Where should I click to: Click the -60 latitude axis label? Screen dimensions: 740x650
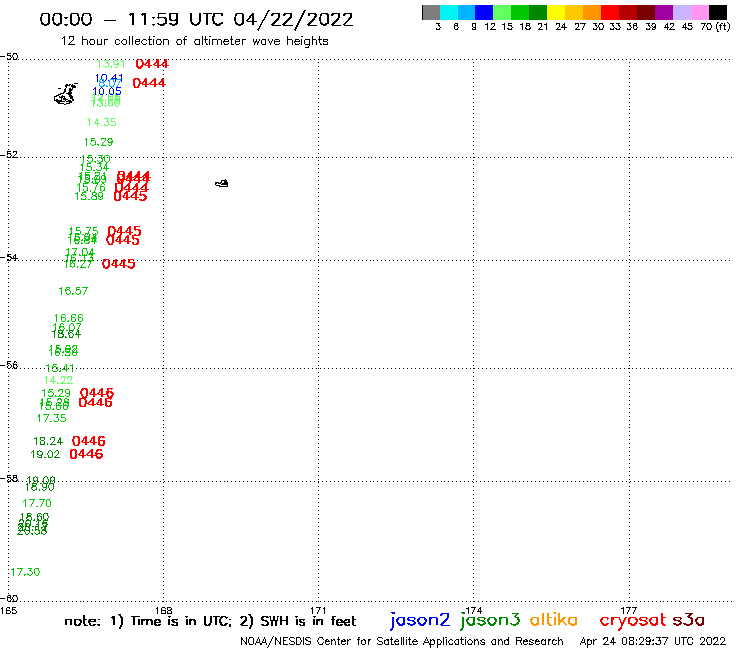(x=9, y=599)
